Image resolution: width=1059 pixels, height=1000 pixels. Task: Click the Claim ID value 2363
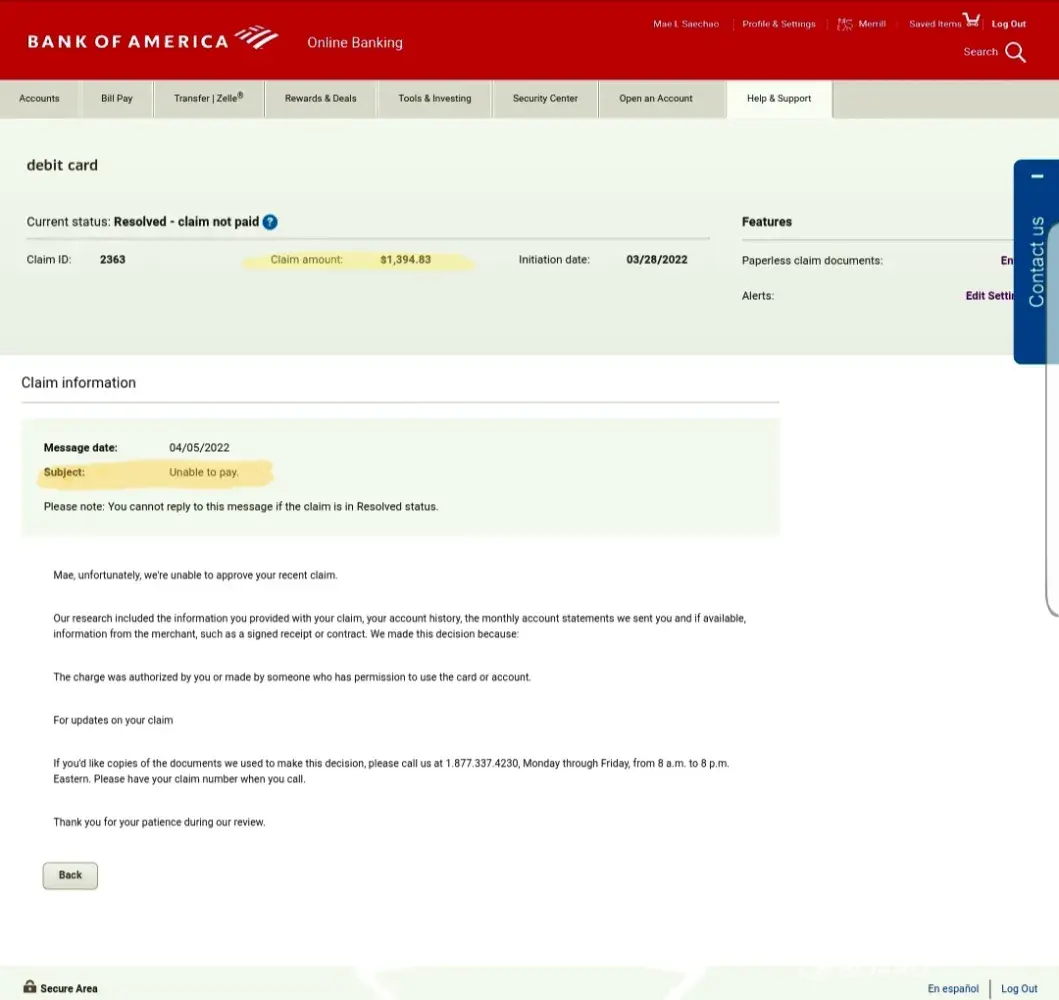click(113, 260)
